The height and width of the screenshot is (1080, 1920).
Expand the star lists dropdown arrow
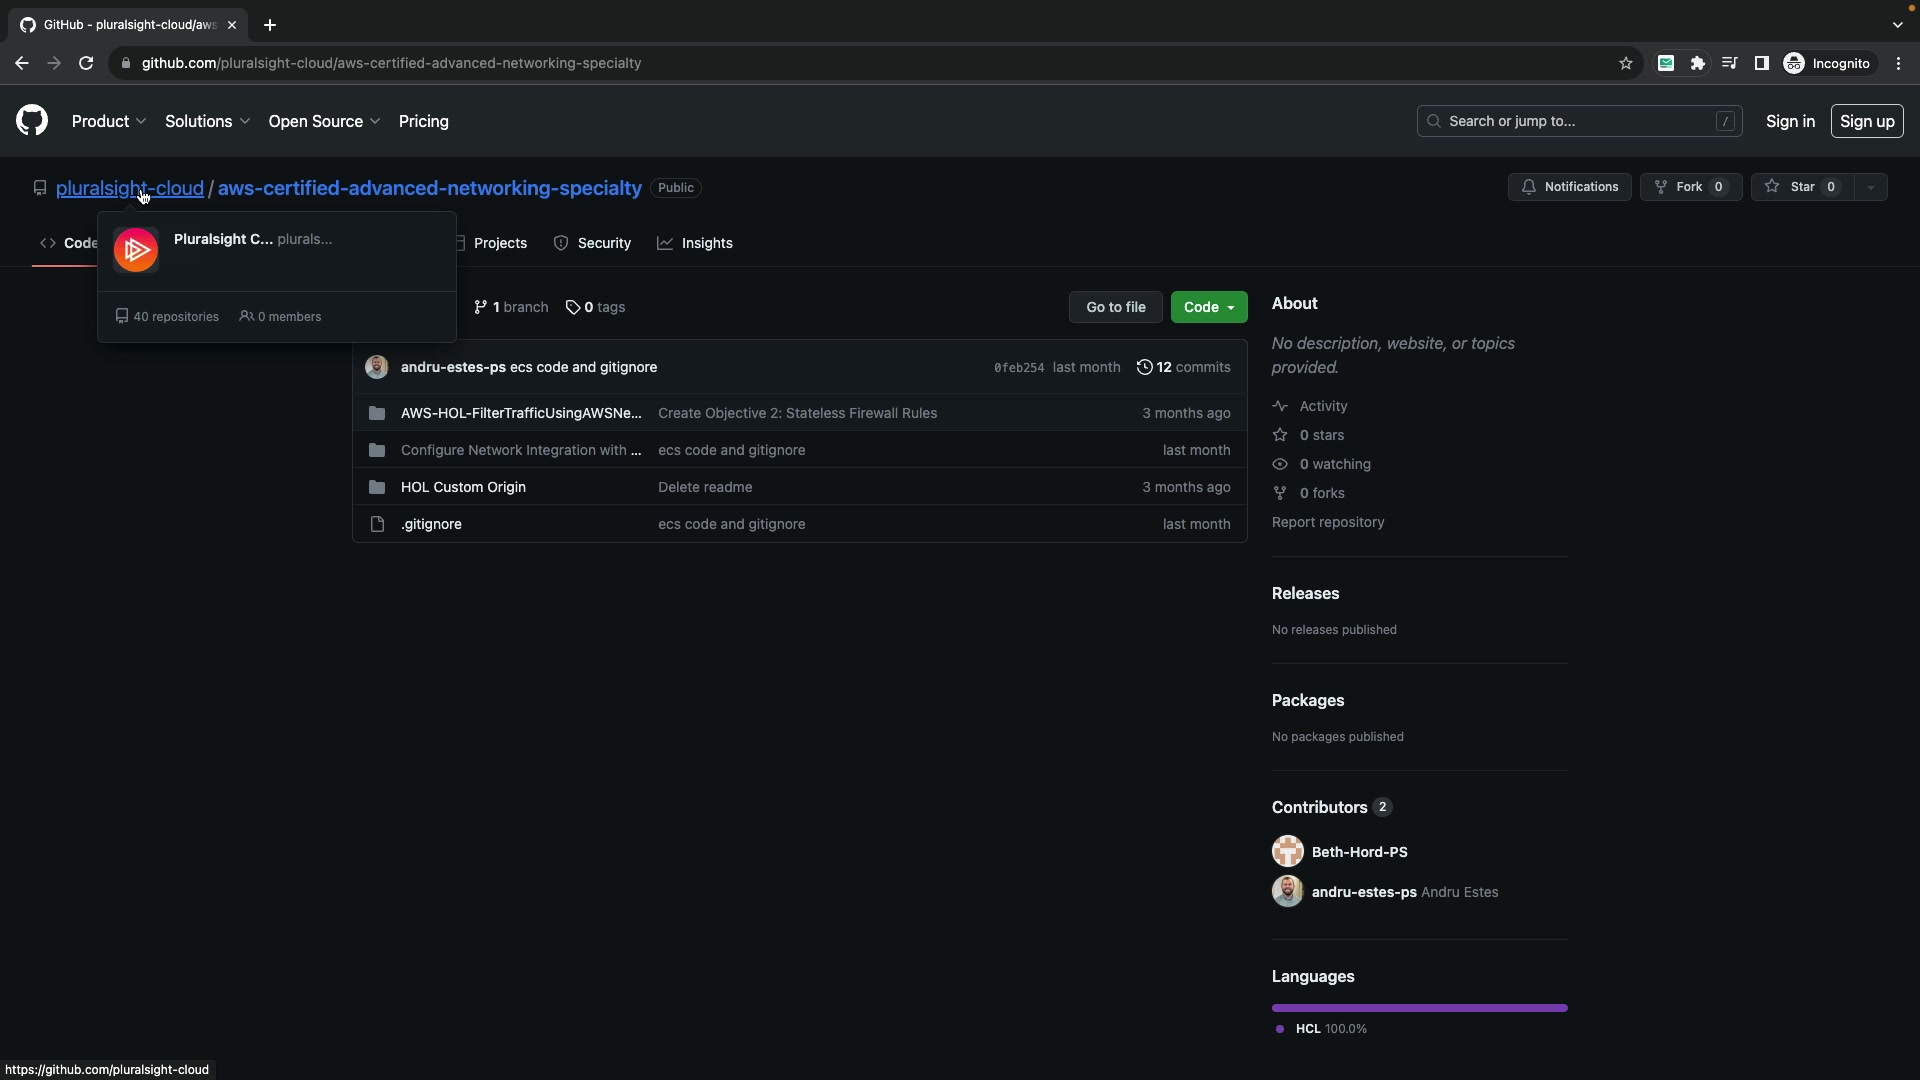[1870, 187]
